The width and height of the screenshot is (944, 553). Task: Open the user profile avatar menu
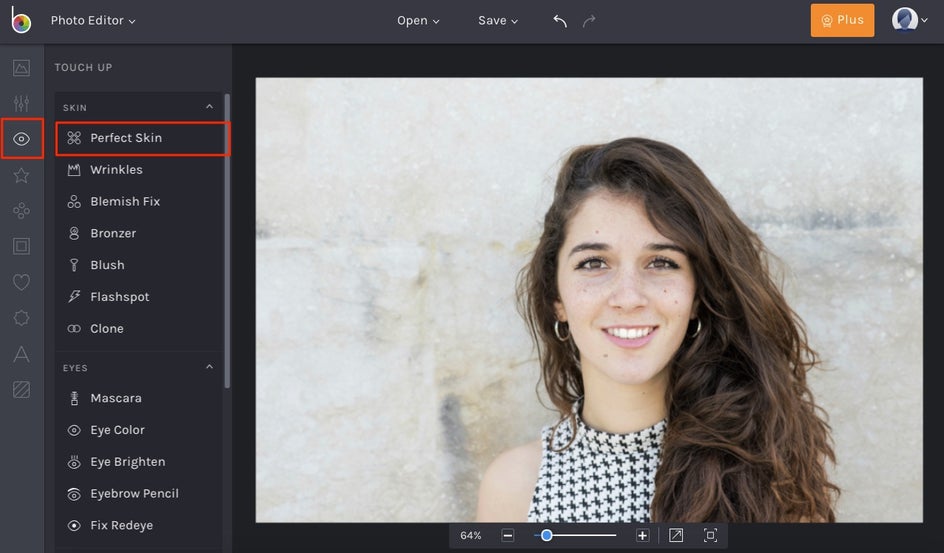(909, 20)
